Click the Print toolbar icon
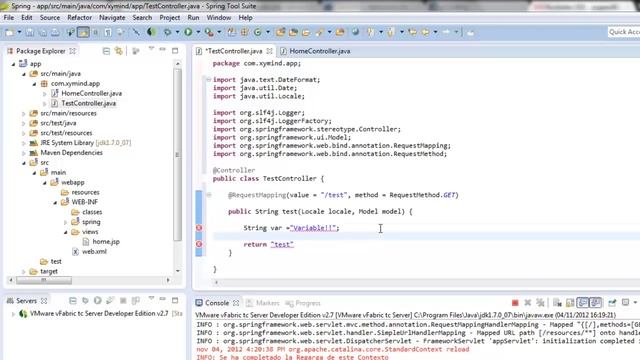The width and height of the screenshot is (640, 360). pyautogui.click(x=55, y=32)
